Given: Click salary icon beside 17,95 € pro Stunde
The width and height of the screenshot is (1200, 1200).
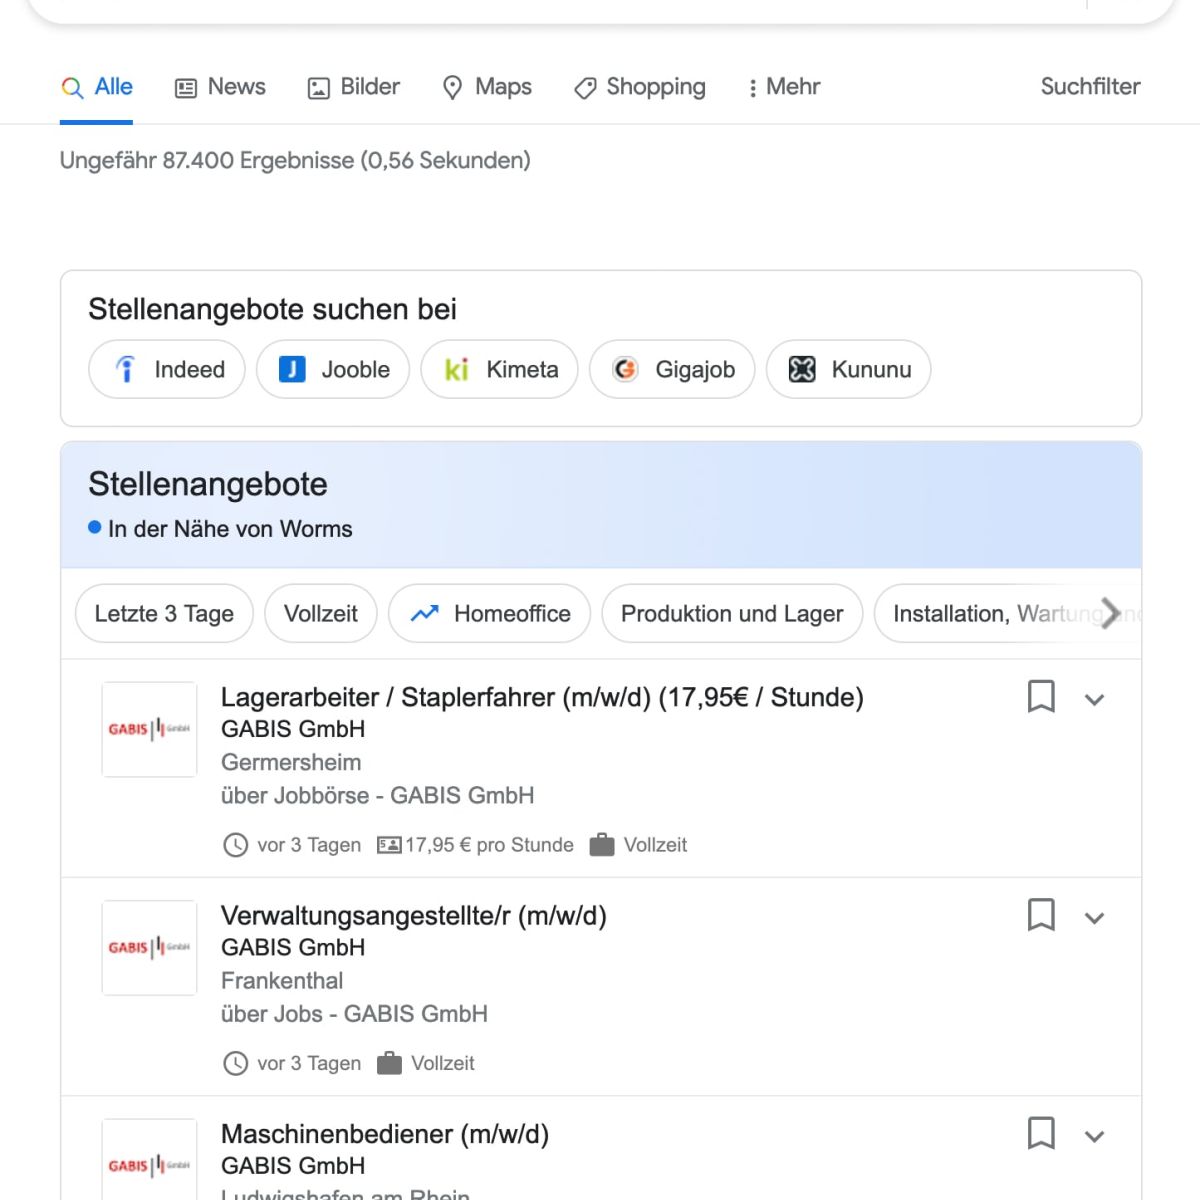Looking at the screenshot, I should click(x=389, y=845).
